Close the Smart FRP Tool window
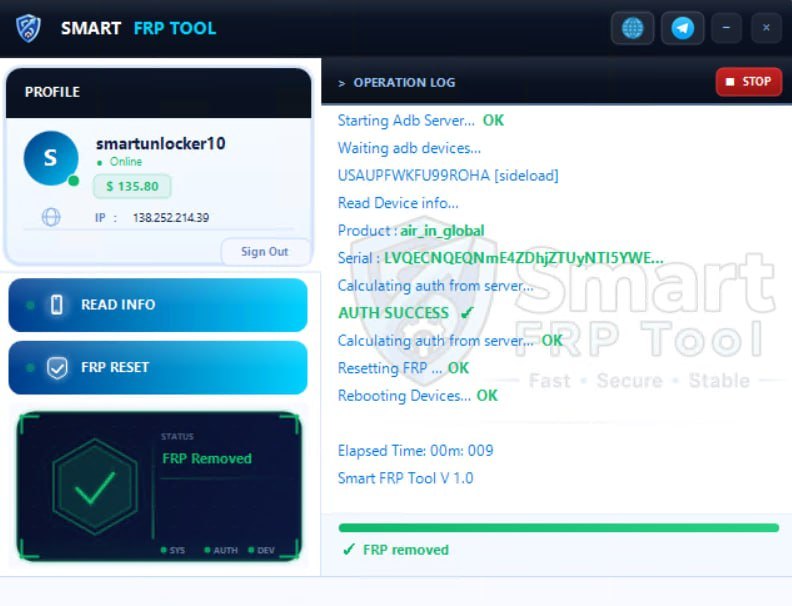Image resolution: width=792 pixels, height=606 pixels. click(x=766, y=28)
